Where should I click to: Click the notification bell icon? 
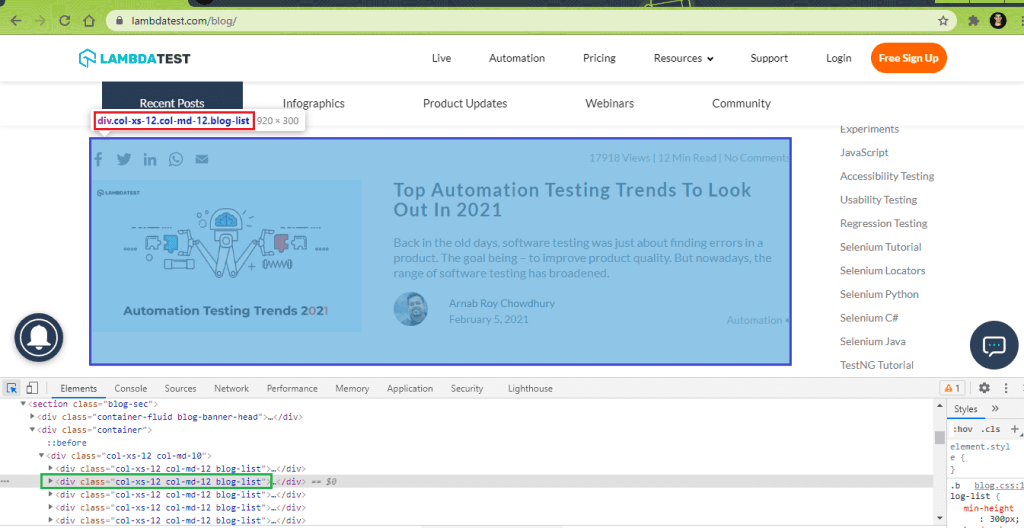(x=38, y=338)
